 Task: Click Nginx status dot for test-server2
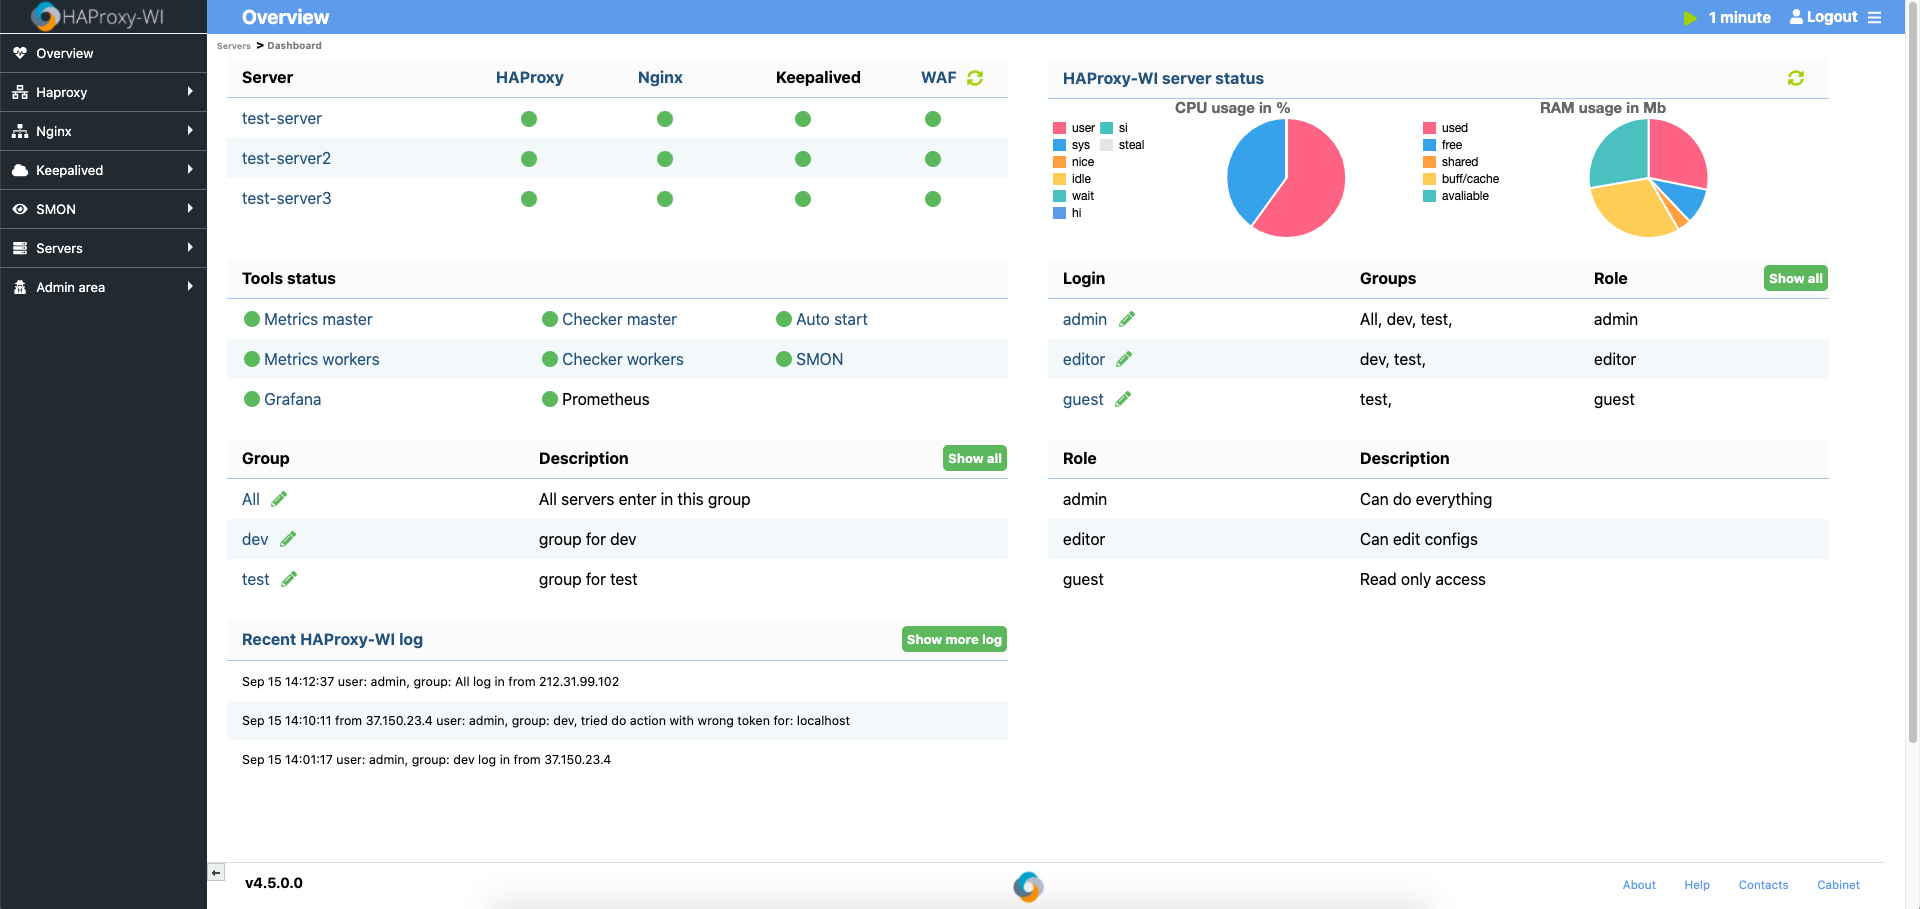click(x=665, y=159)
